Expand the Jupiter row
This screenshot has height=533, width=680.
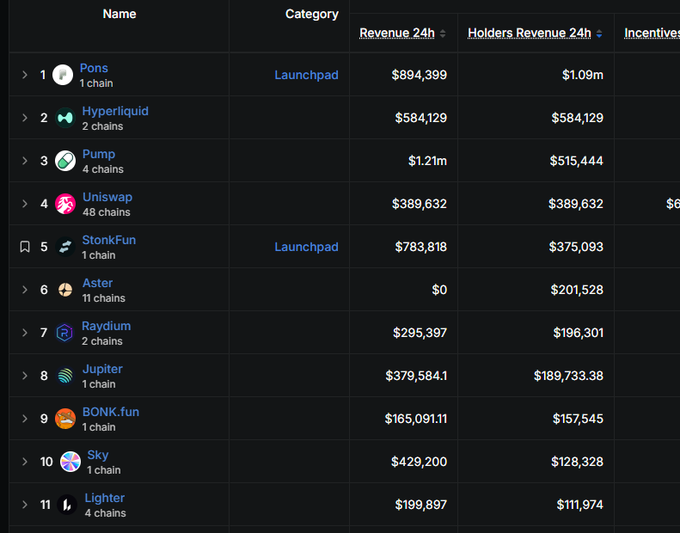25,376
